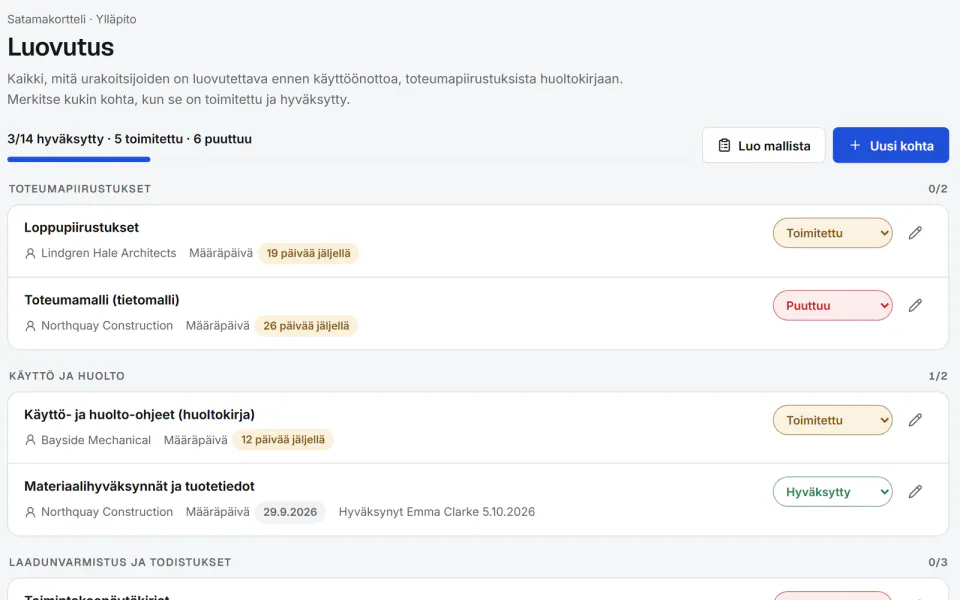Screen dimensions: 960x600
Task: Click Lindgren Hale Architects assignee name
Action: [x=108, y=253]
